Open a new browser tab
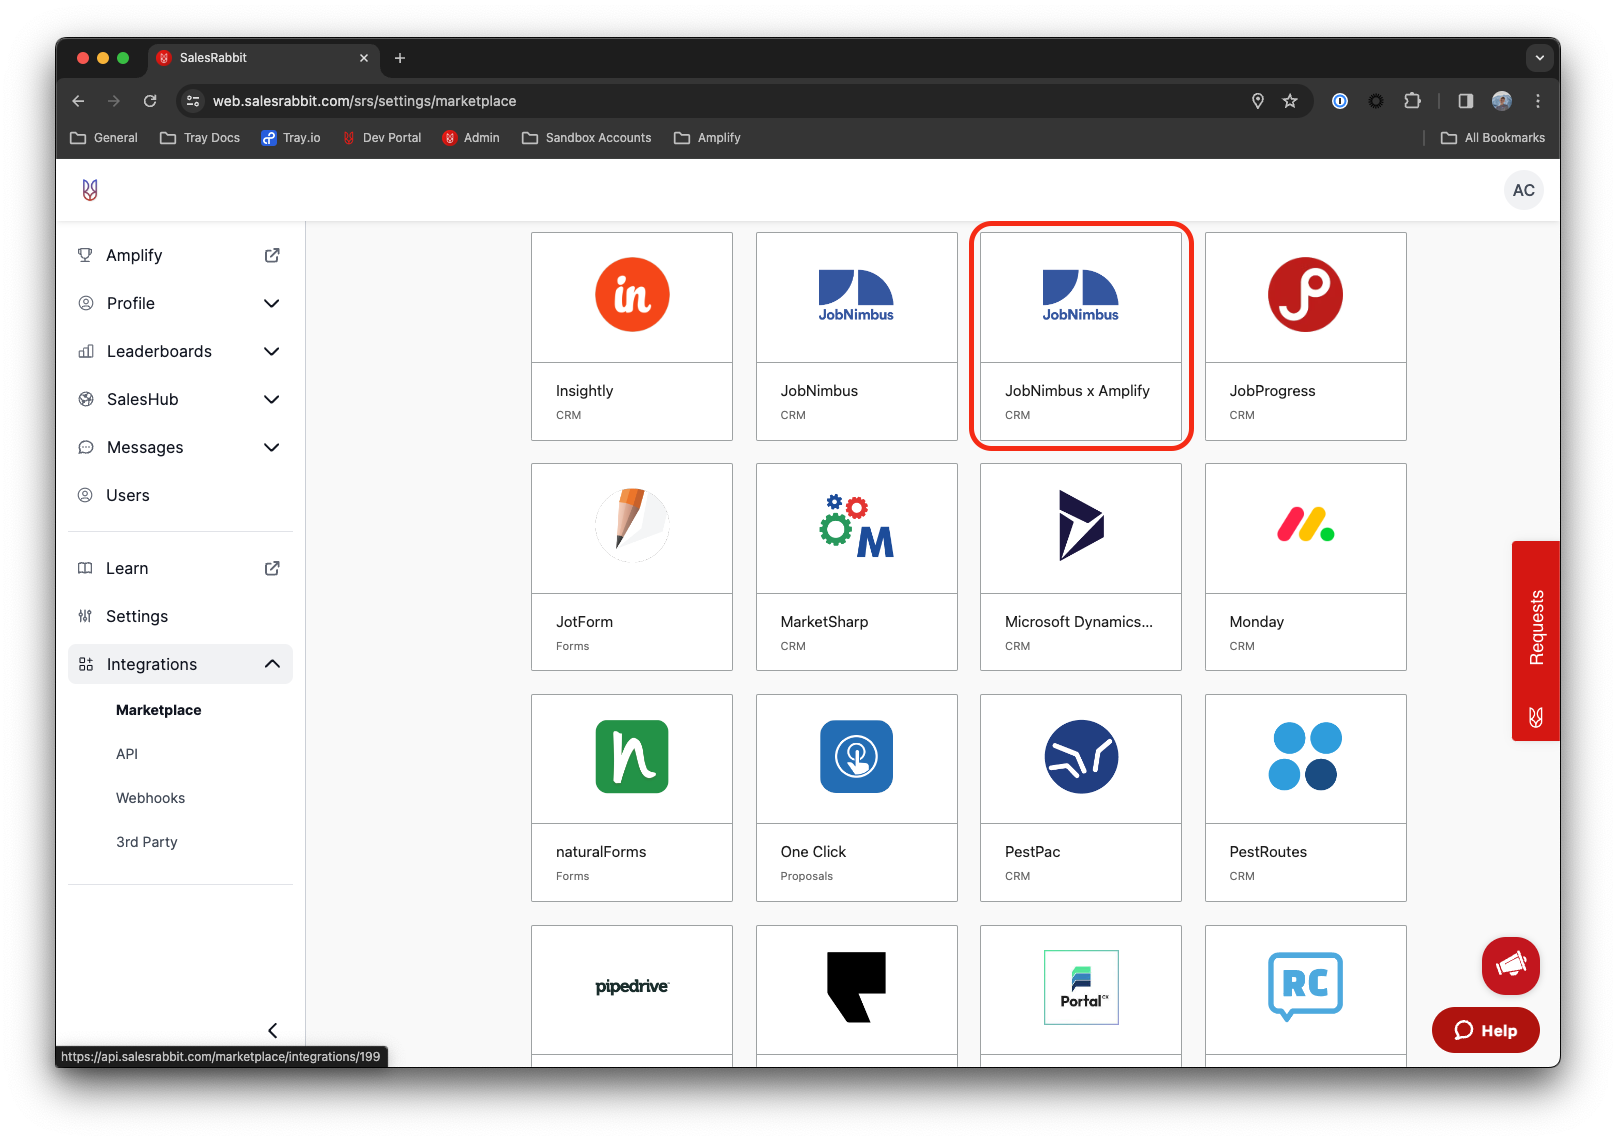Viewport: 1616px width, 1141px height. (400, 58)
